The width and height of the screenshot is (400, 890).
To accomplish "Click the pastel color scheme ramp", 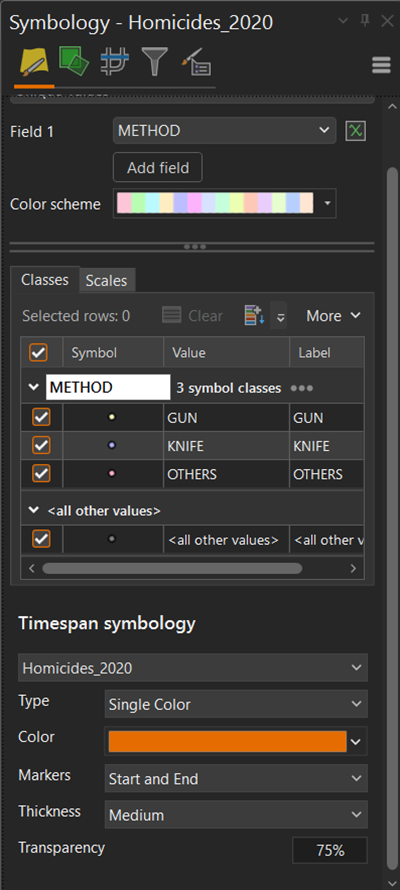I will 215,203.
